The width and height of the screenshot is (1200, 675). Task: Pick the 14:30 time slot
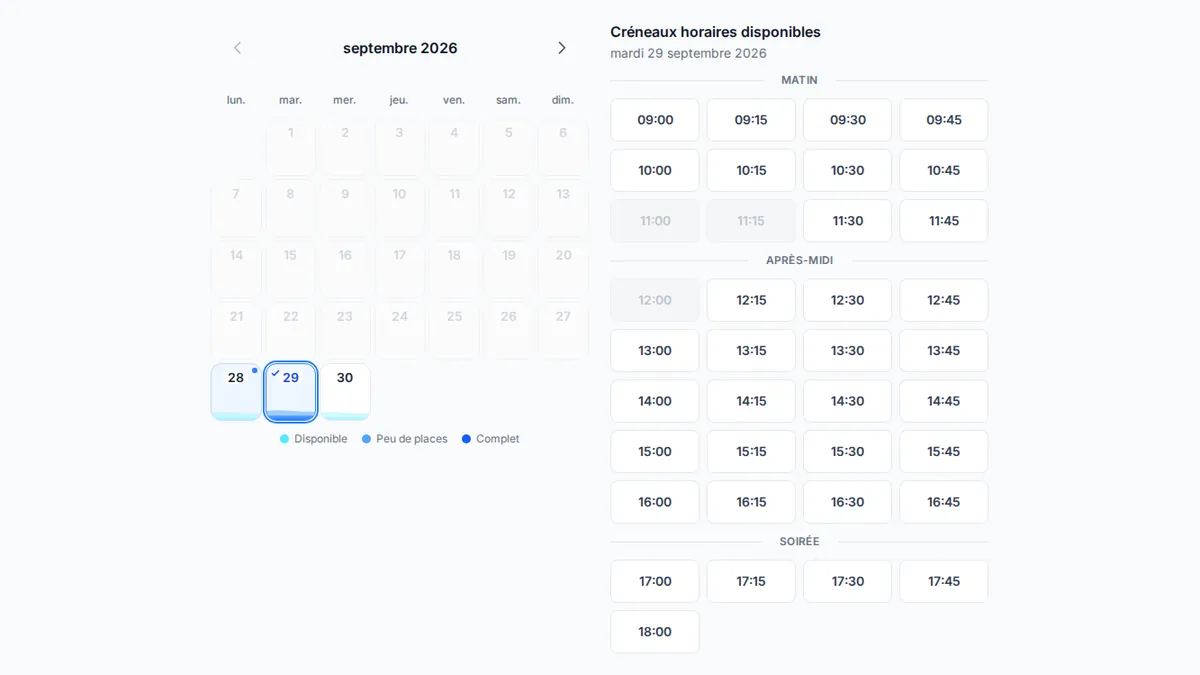click(847, 401)
